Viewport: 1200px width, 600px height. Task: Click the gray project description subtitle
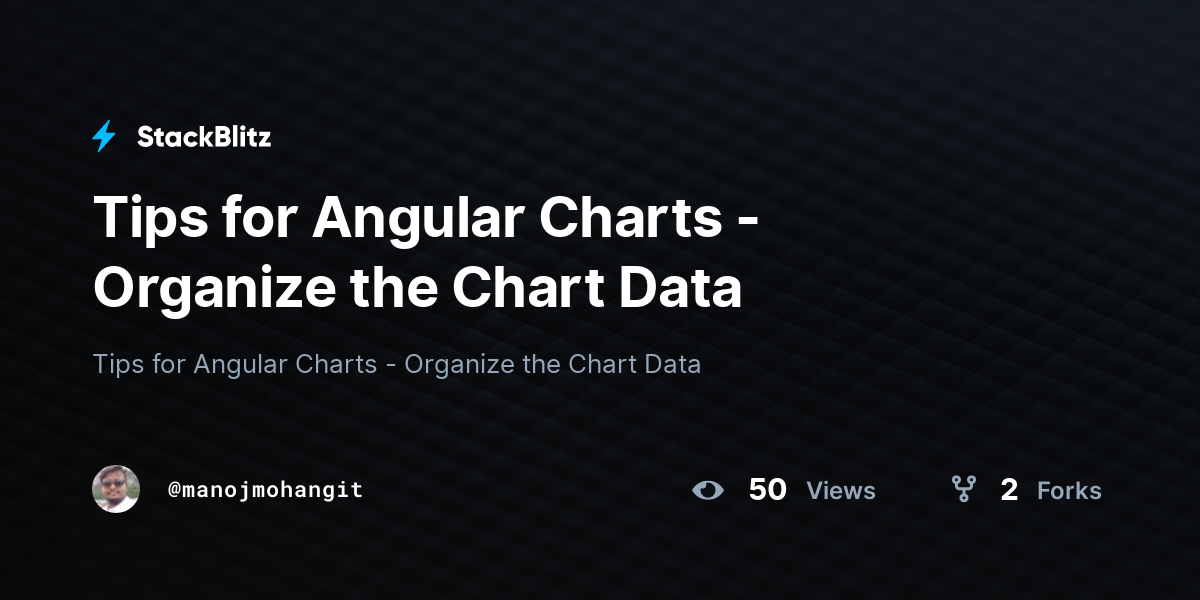(397, 364)
